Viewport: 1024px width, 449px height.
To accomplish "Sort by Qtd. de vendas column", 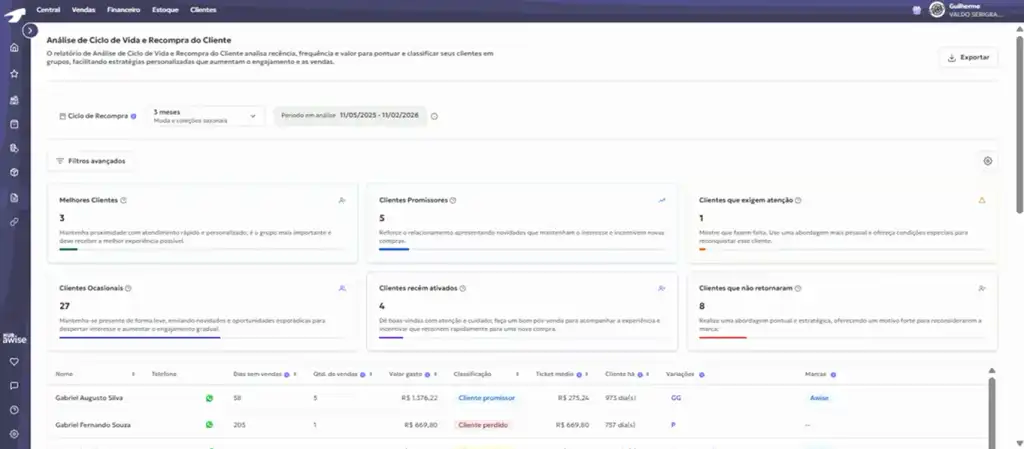I will pyautogui.click(x=370, y=374).
